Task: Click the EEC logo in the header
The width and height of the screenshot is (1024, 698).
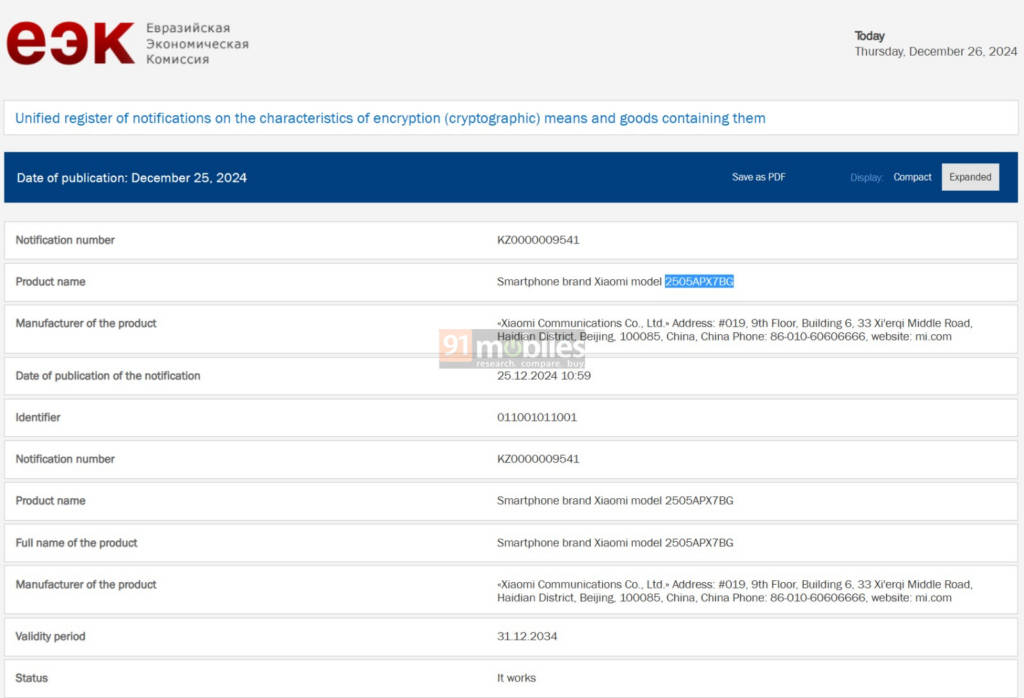Action: click(70, 44)
